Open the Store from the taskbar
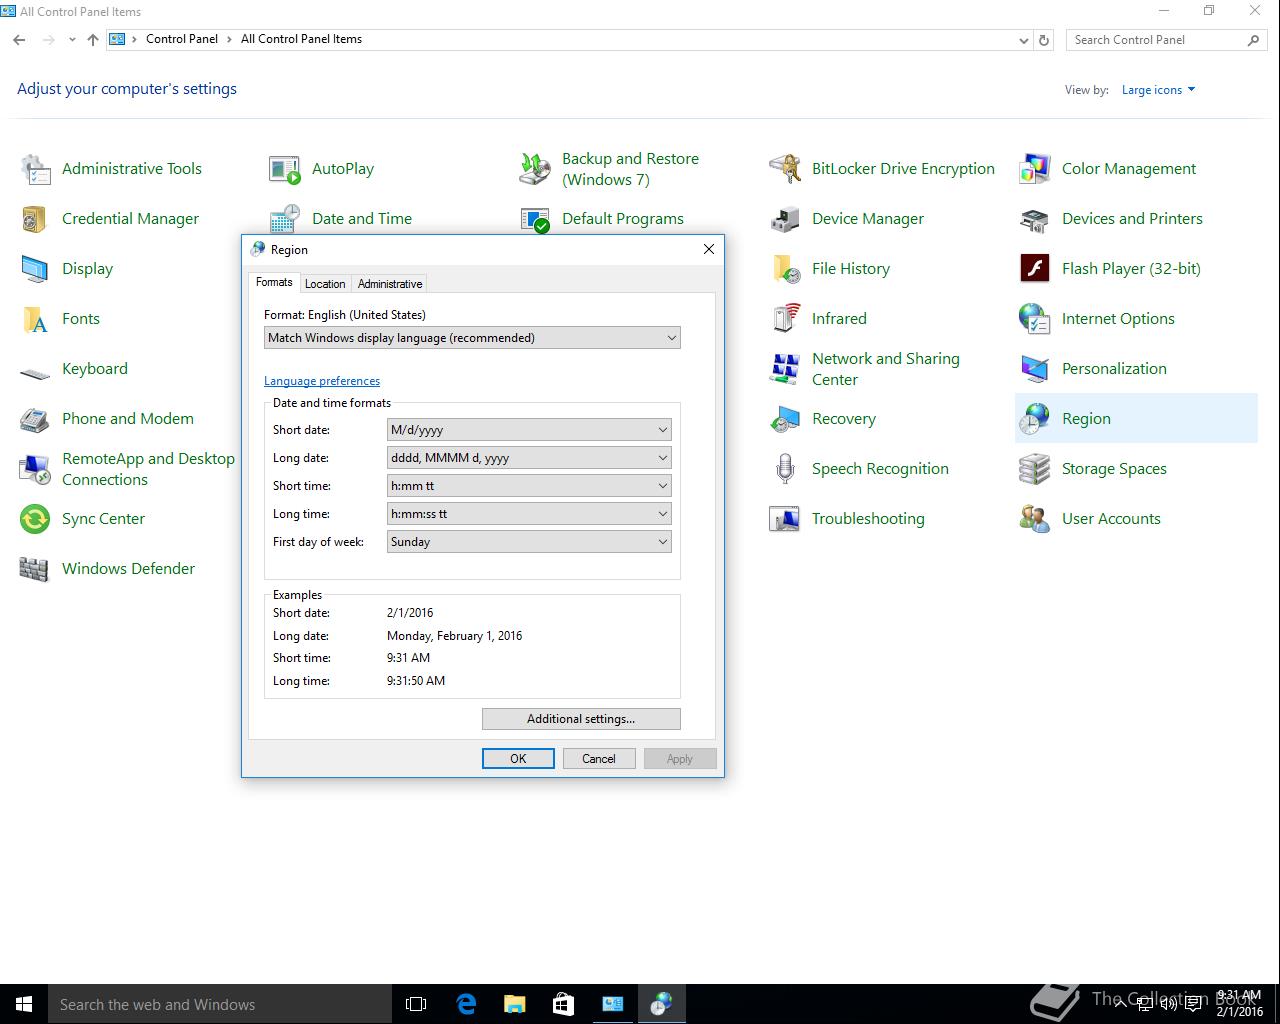This screenshot has height=1024, width=1280. point(563,1004)
